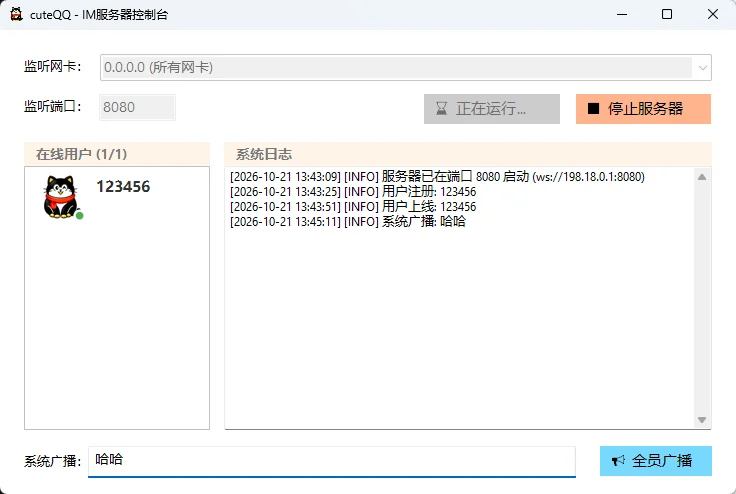Open the 监听网卡 network adapter dropdown

[406, 68]
